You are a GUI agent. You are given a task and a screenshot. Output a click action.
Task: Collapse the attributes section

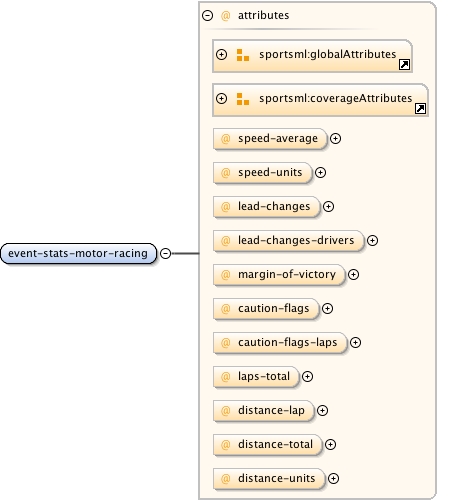coord(207,15)
